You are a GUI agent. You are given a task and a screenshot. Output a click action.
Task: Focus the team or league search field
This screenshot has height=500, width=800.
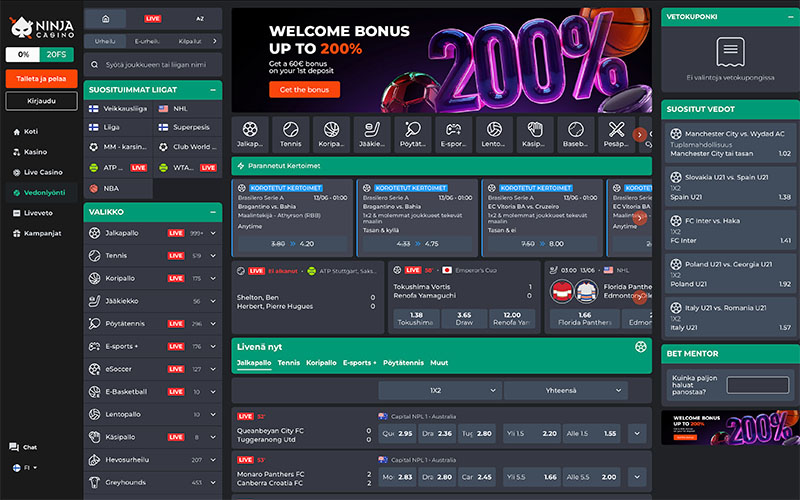tap(153, 65)
